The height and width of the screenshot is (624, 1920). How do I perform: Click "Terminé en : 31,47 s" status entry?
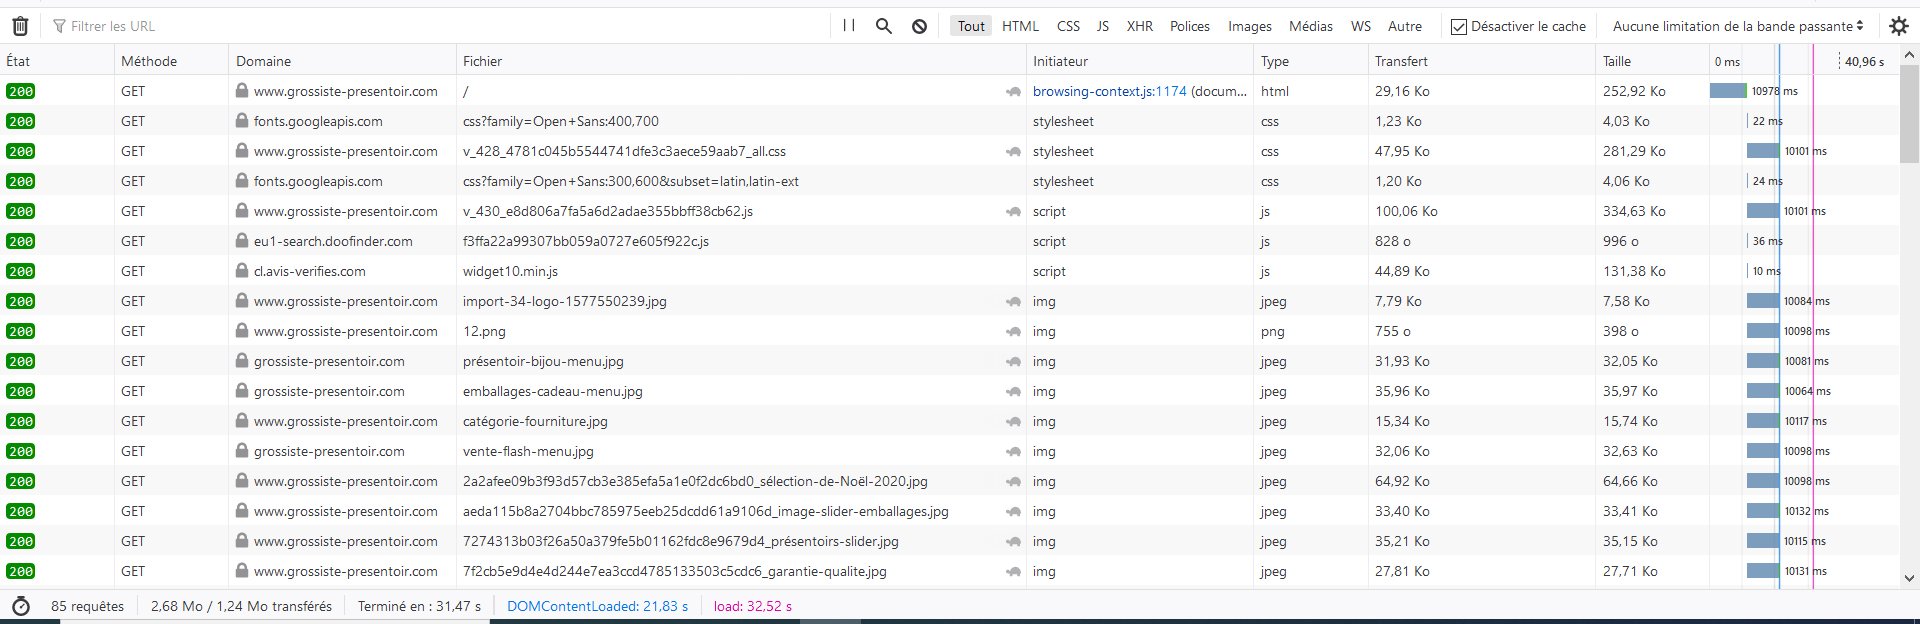pyautogui.click(x=420, y=606)
